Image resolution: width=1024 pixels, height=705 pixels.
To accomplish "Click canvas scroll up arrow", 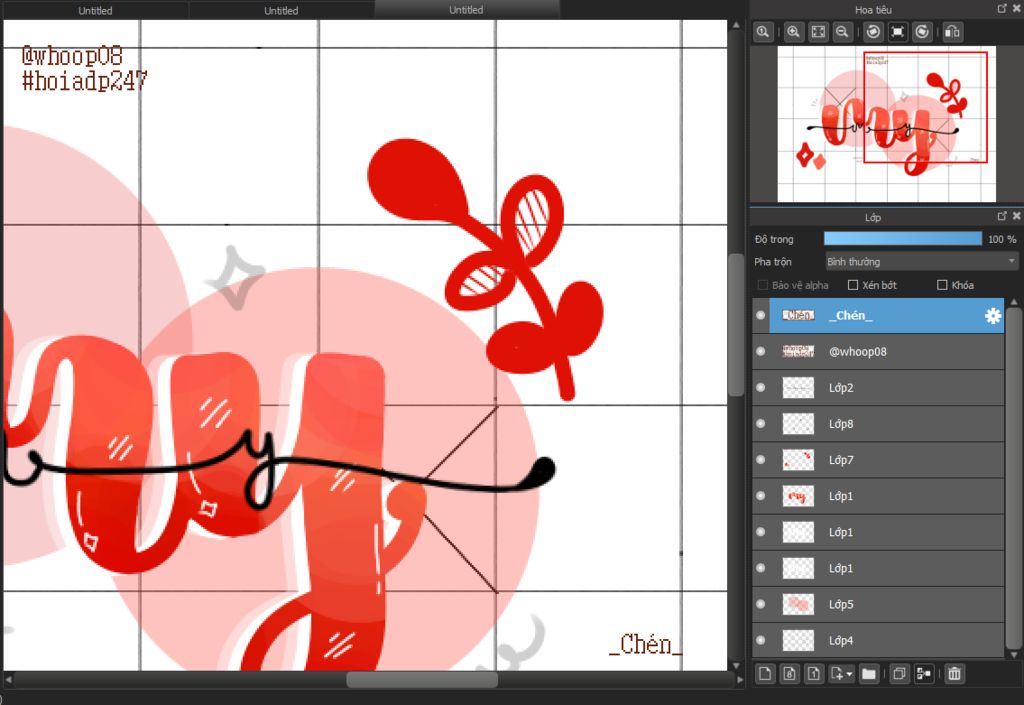I will tap(736, 25).
